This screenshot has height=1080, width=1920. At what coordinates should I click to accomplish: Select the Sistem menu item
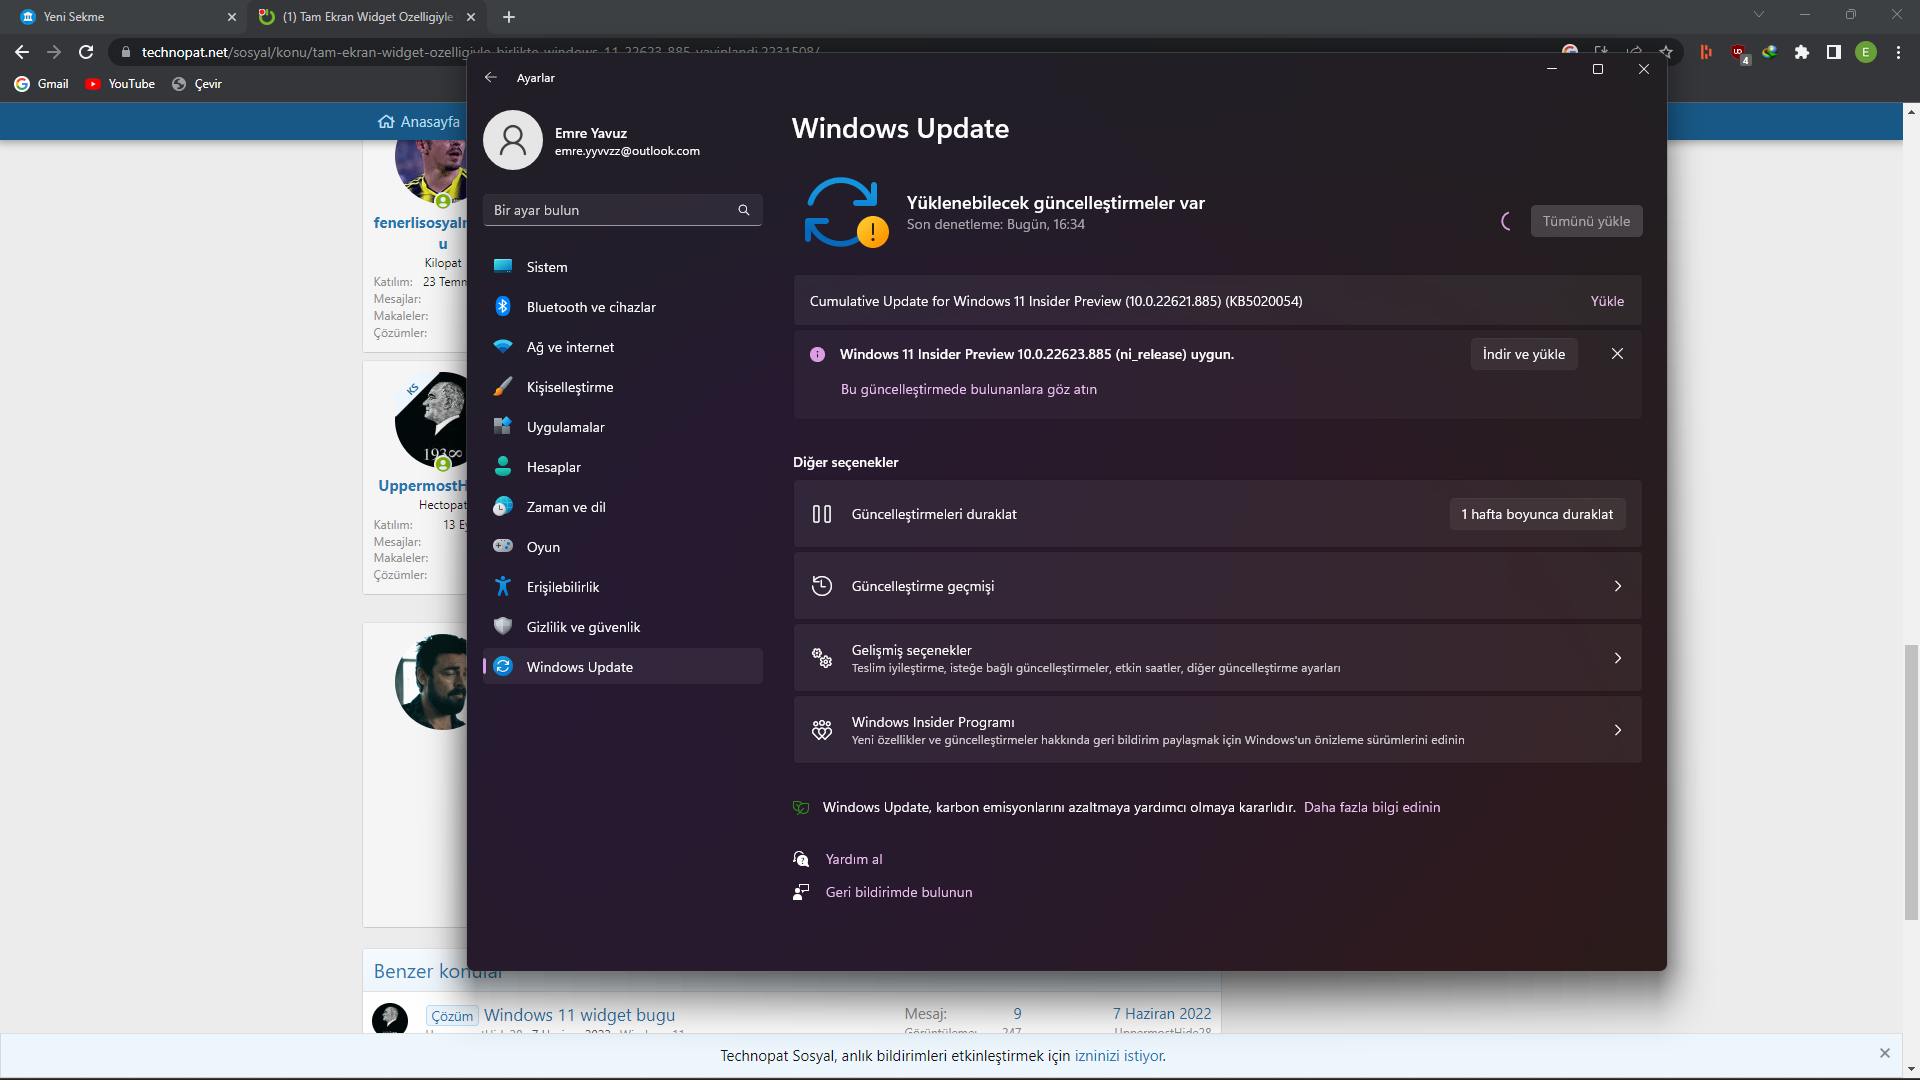point(547,267)
